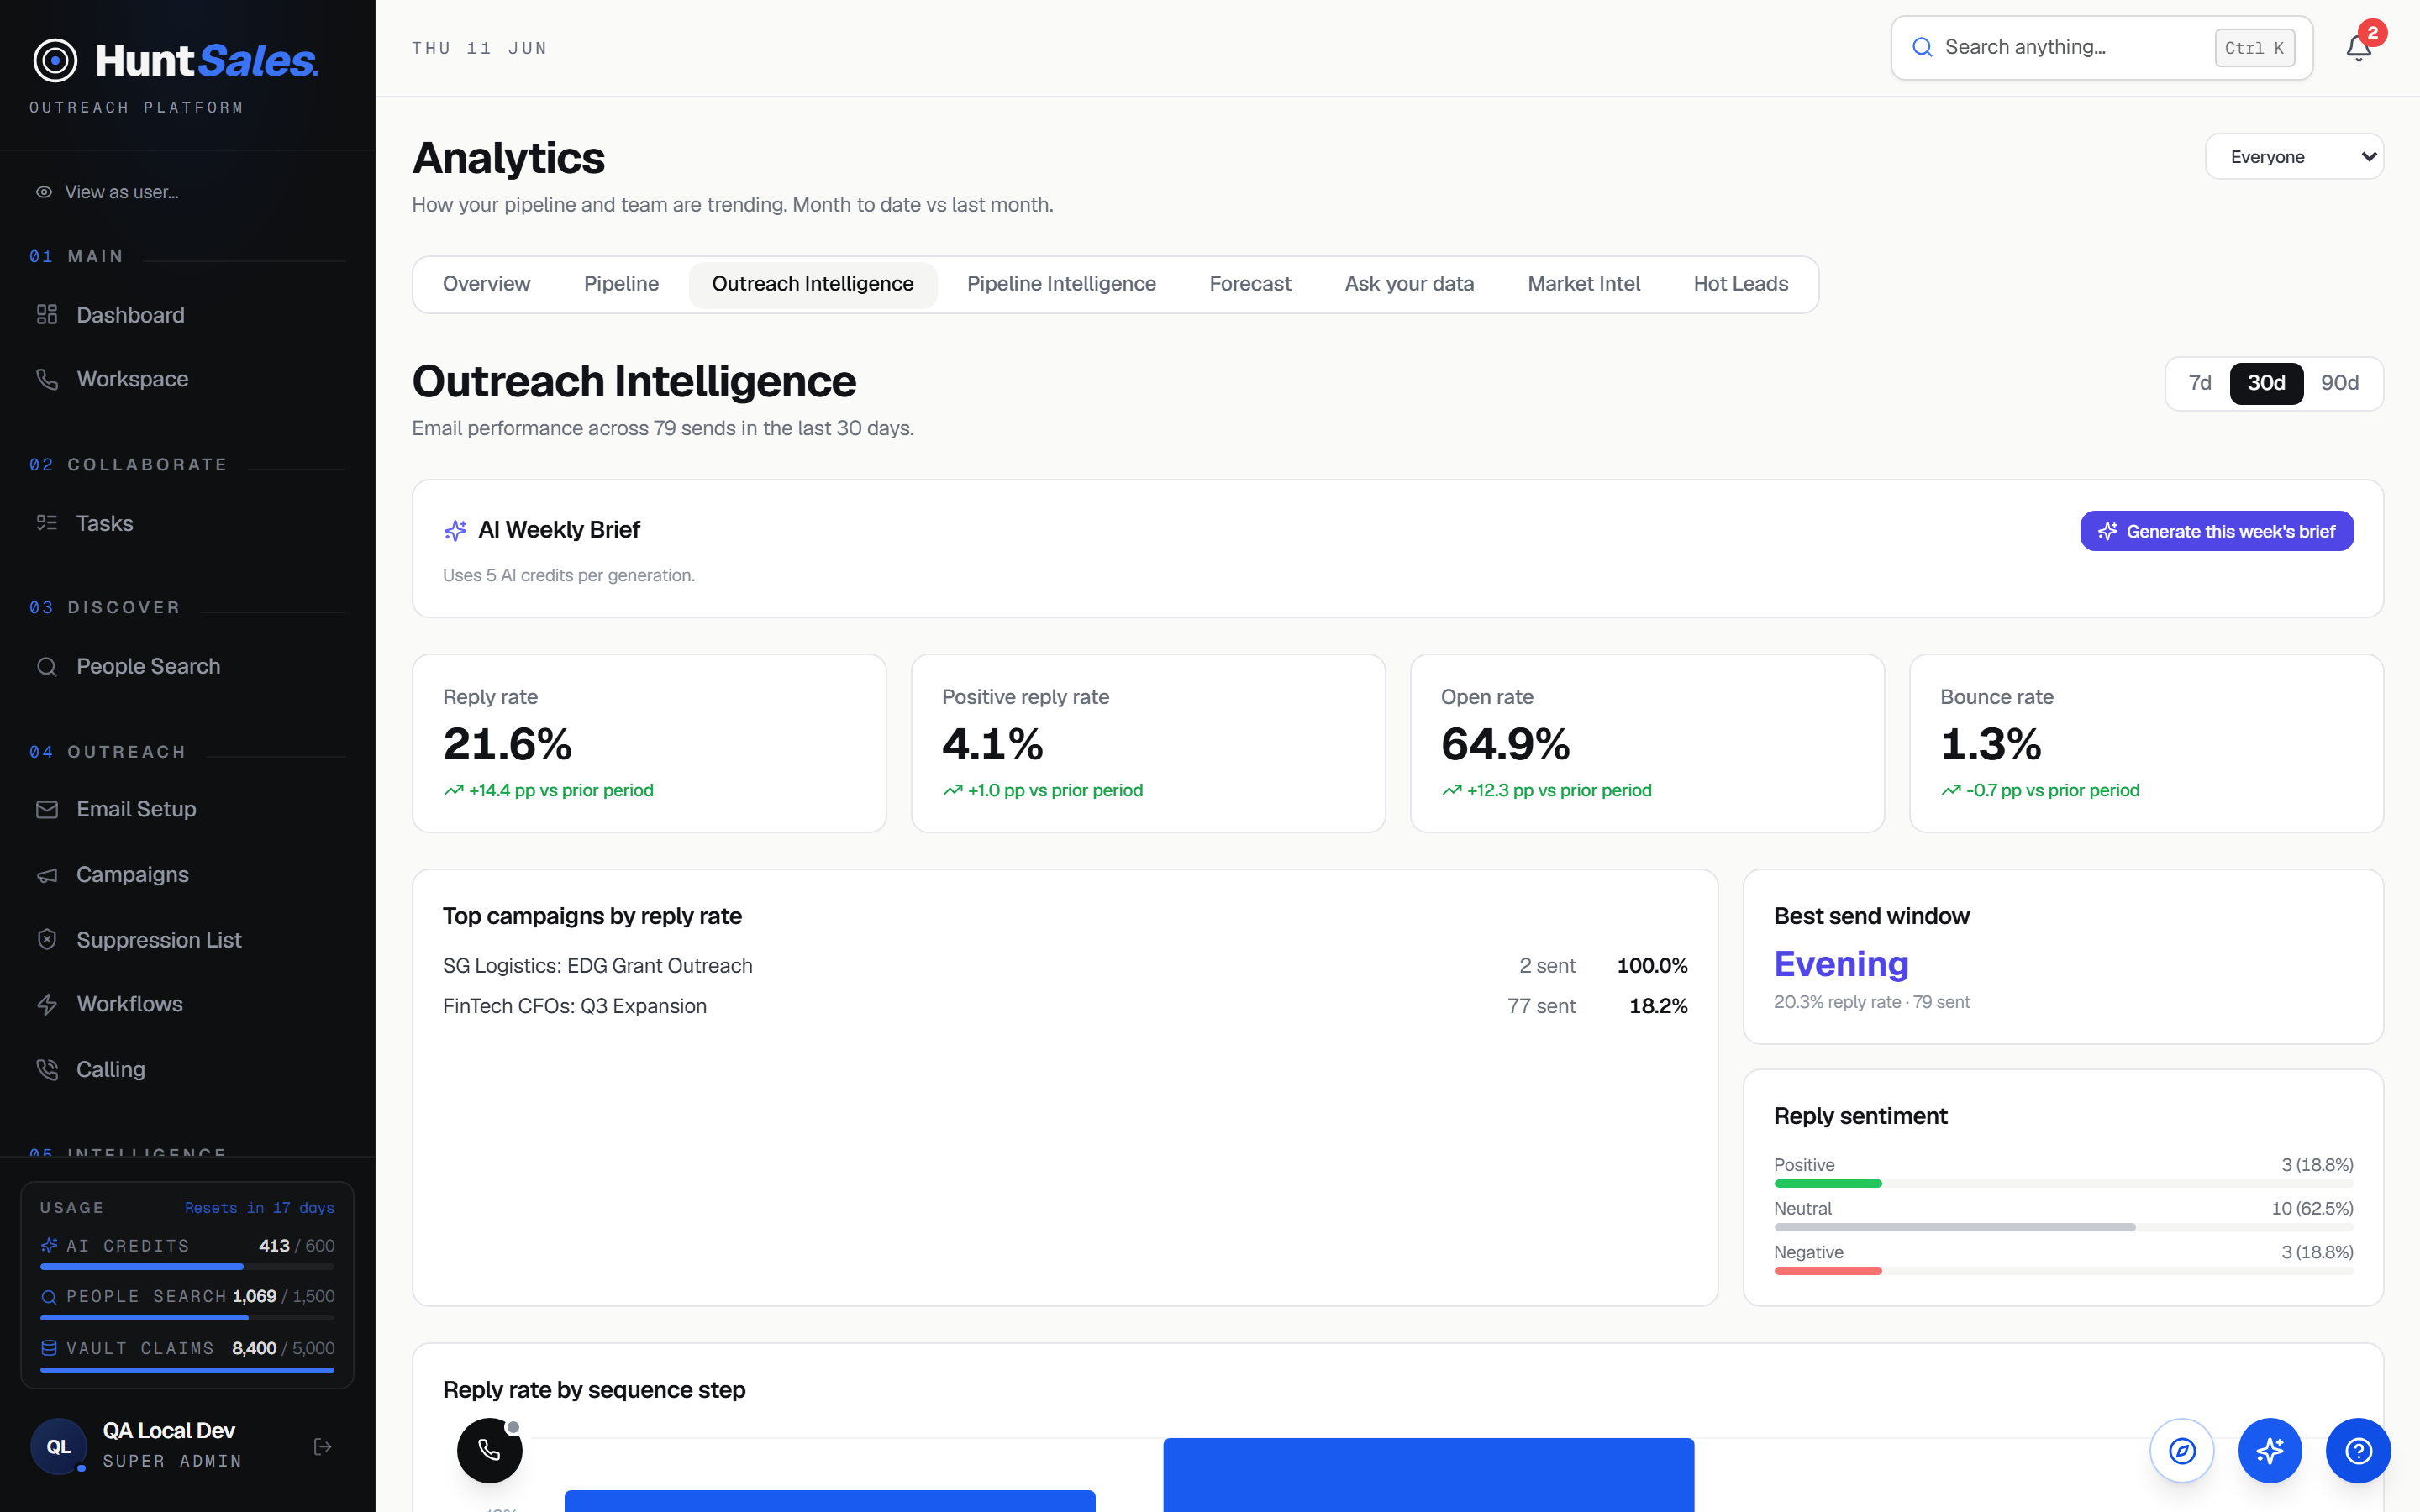2420x1512 pixels.
Task: Click the HuntSales logo icon
Action: click(55, 61)
